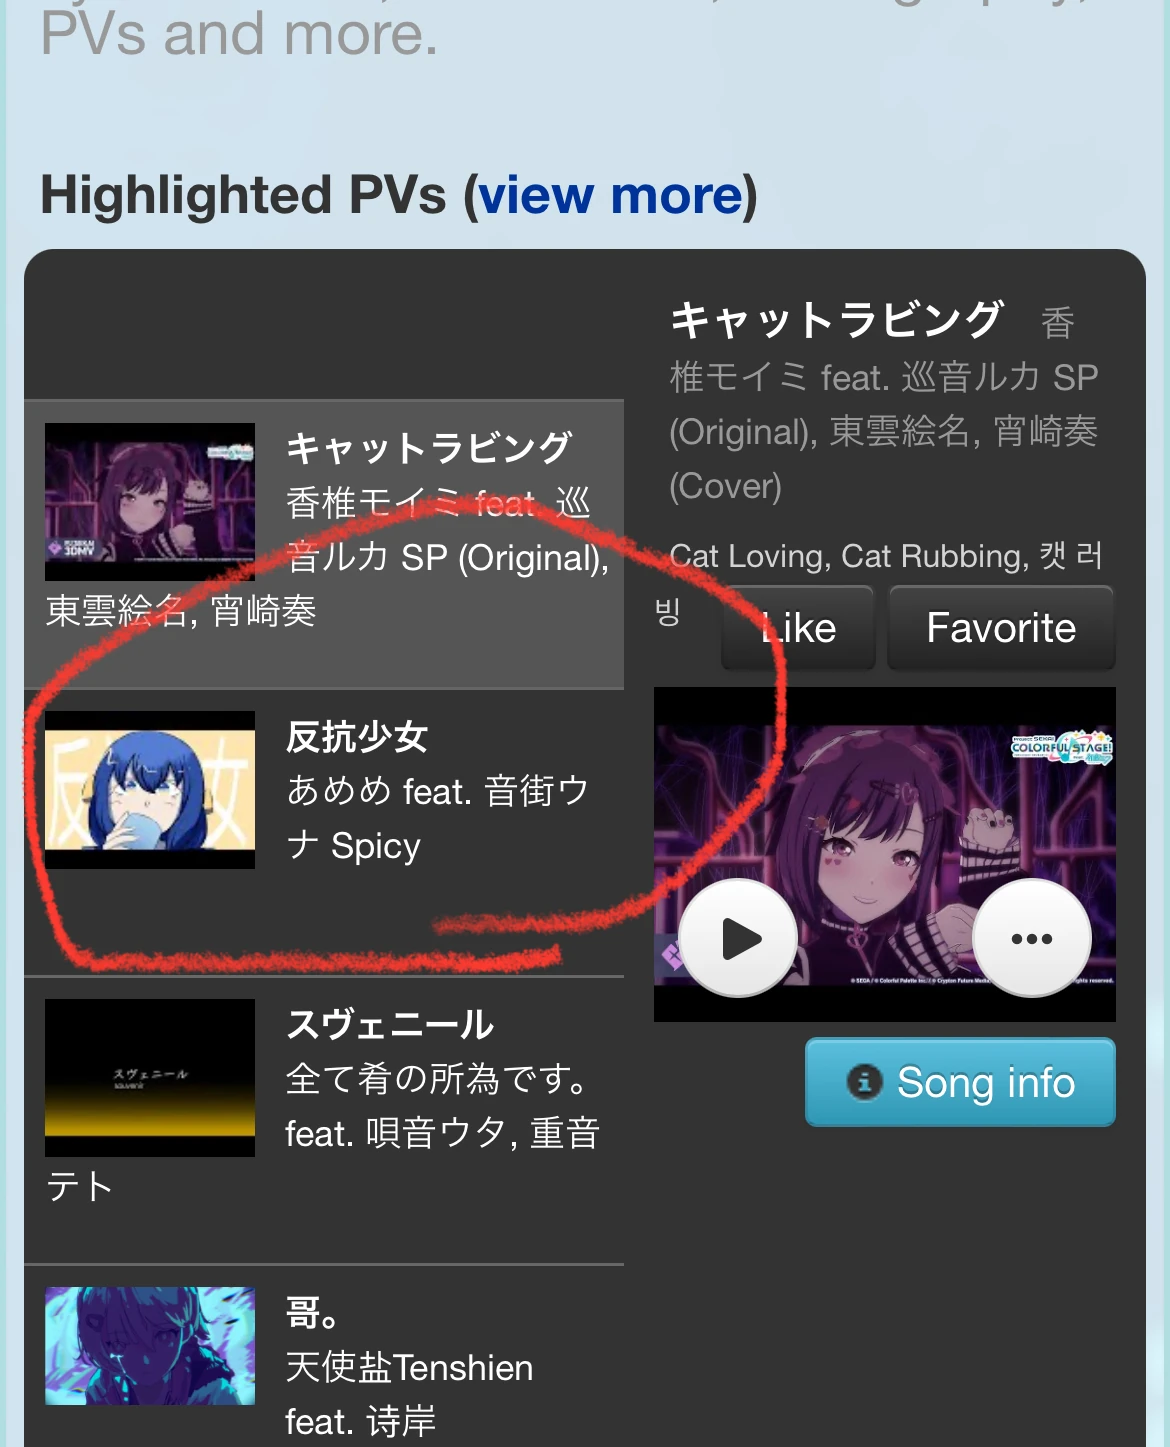This screenshot has width=1170, height=1447.
Task: Select the キャットラビング thumbnail in list
Action: click(x=150, y=502)
